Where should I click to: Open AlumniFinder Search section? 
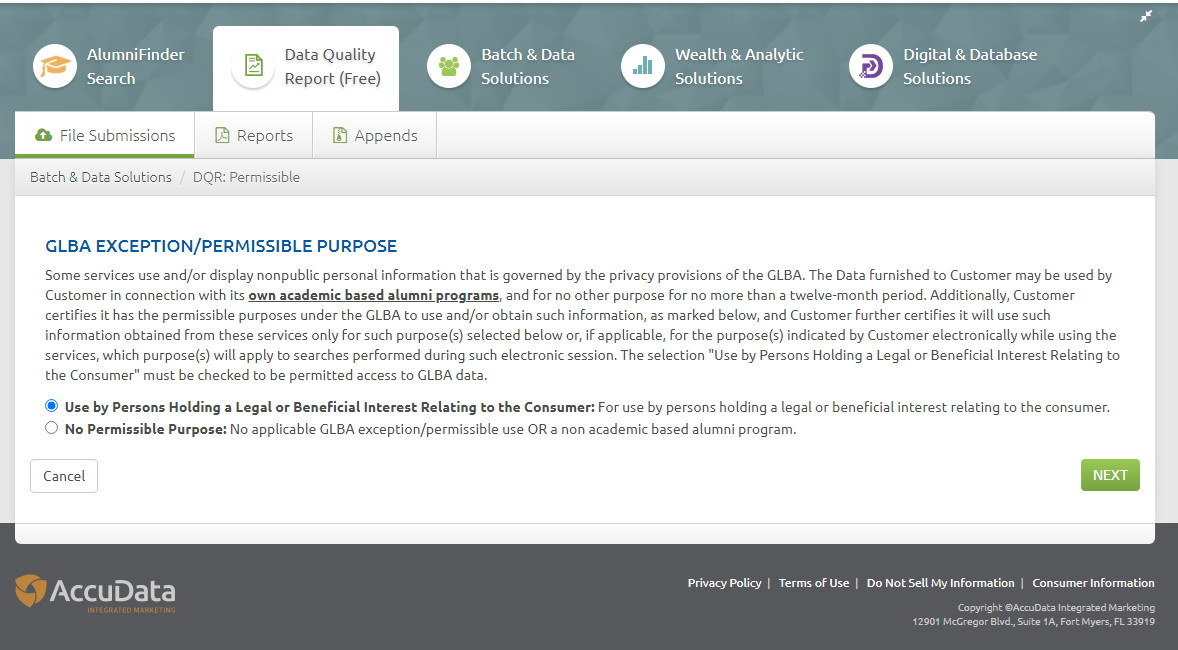click(x=110, y=66)
